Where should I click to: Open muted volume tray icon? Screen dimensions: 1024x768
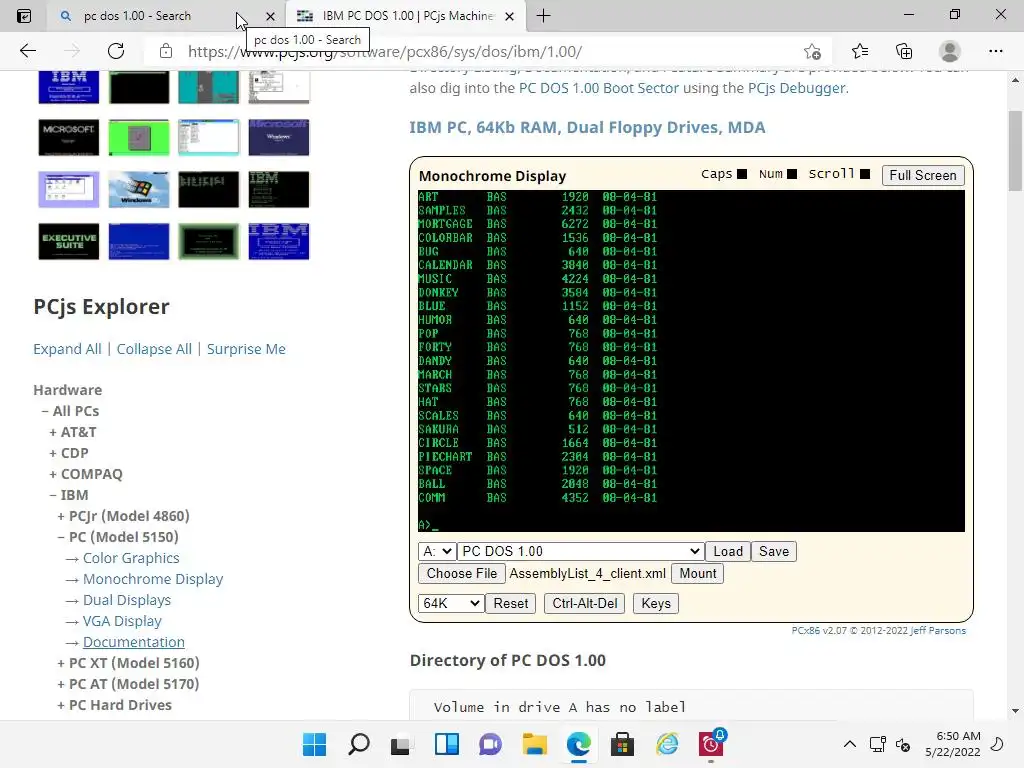pyautogui.click(x=903, y=744)
